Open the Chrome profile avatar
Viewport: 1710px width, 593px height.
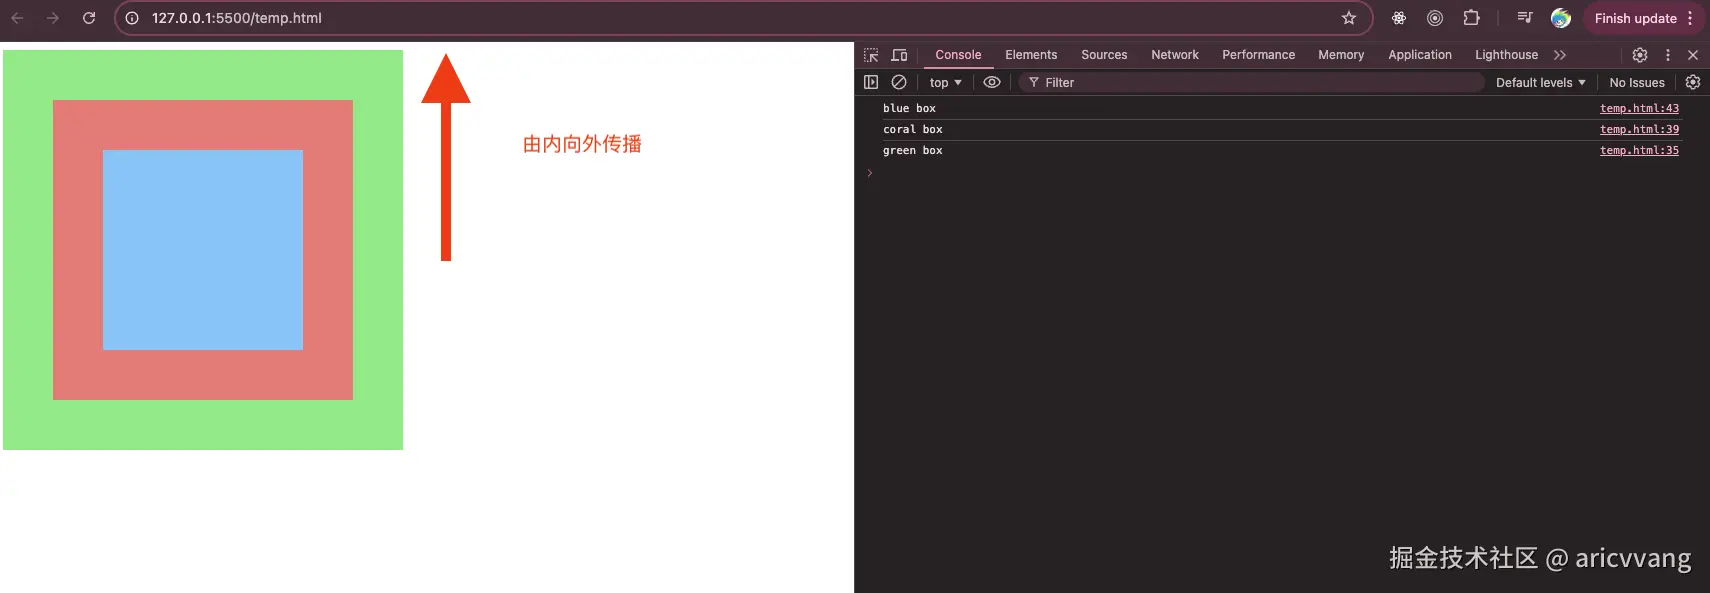1561,18
